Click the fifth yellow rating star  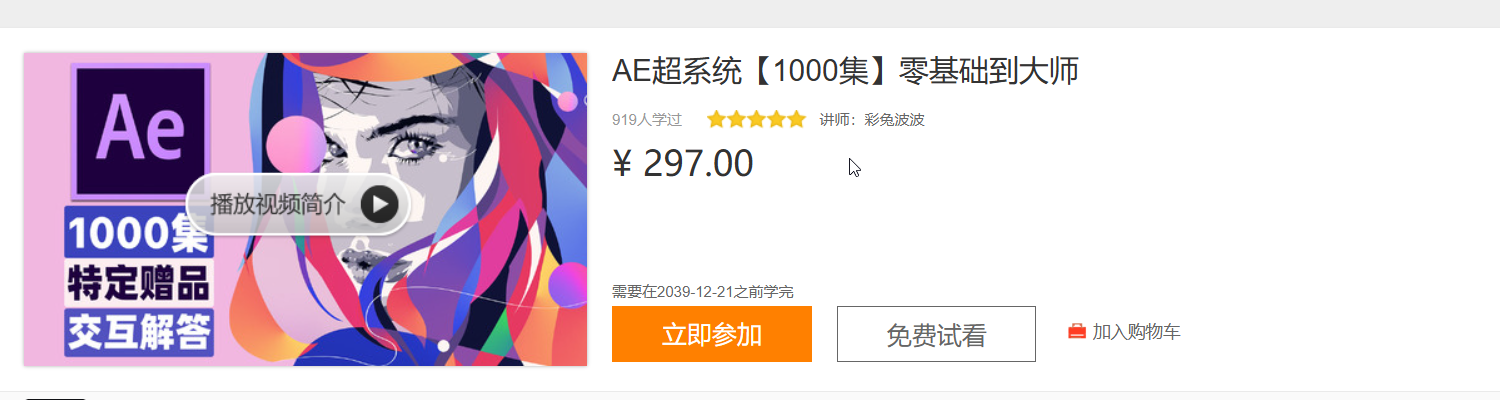(x=796, y=120)
